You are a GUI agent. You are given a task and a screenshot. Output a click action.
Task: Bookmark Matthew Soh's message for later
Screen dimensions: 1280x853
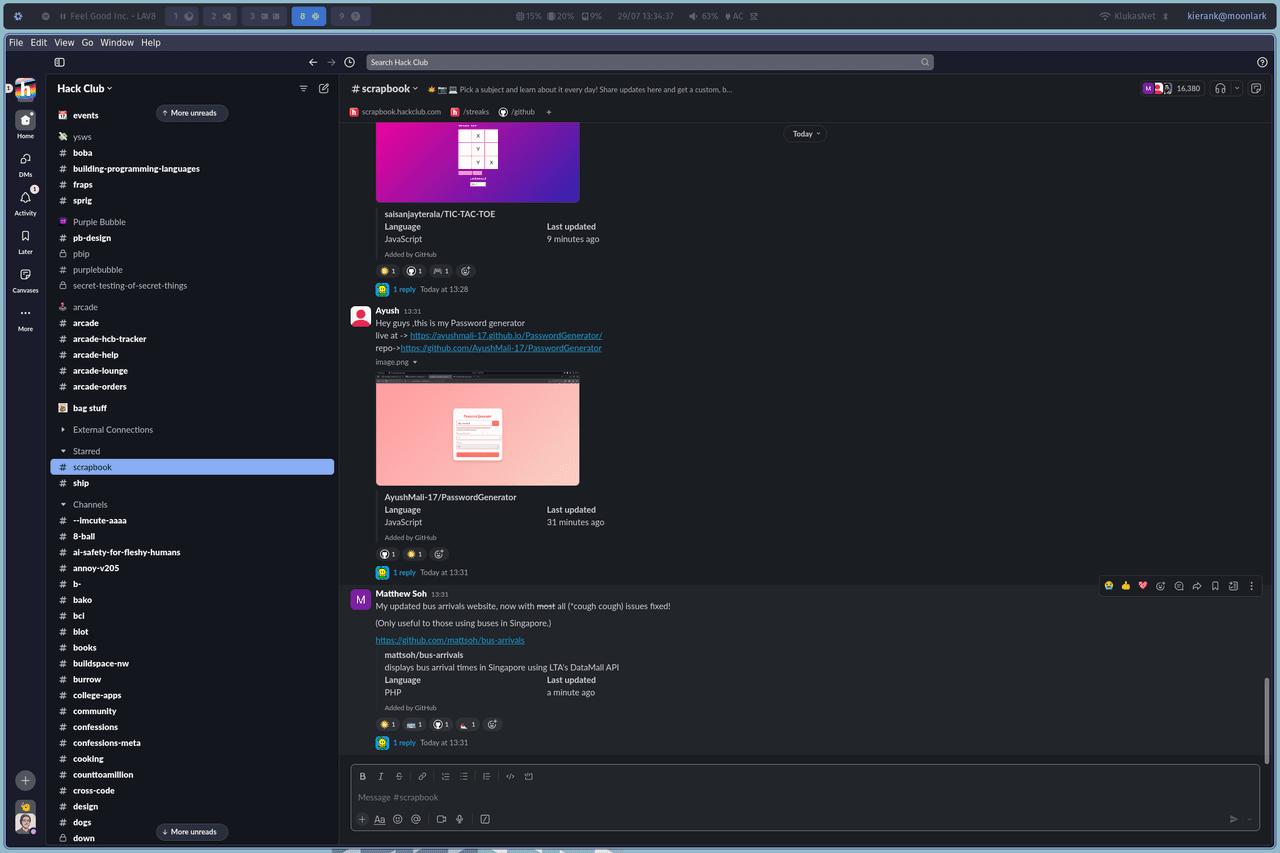pos(1215,586)
